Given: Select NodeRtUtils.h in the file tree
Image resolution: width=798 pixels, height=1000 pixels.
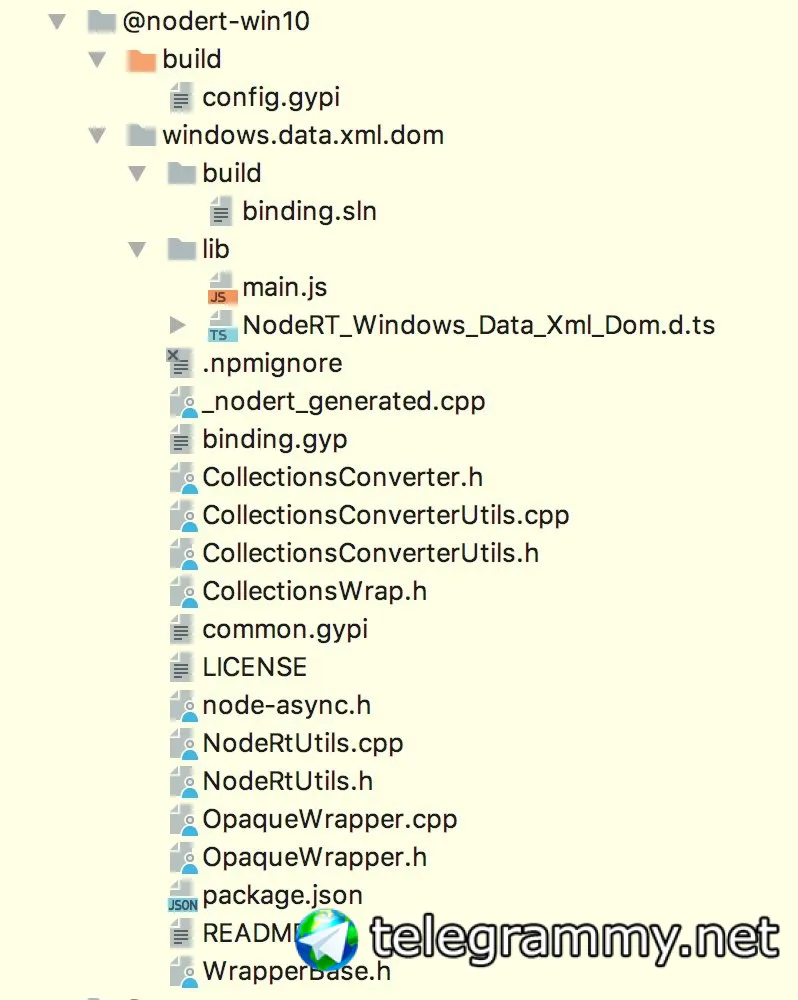Looking at the screenshot, I should [x=287, y=781].
